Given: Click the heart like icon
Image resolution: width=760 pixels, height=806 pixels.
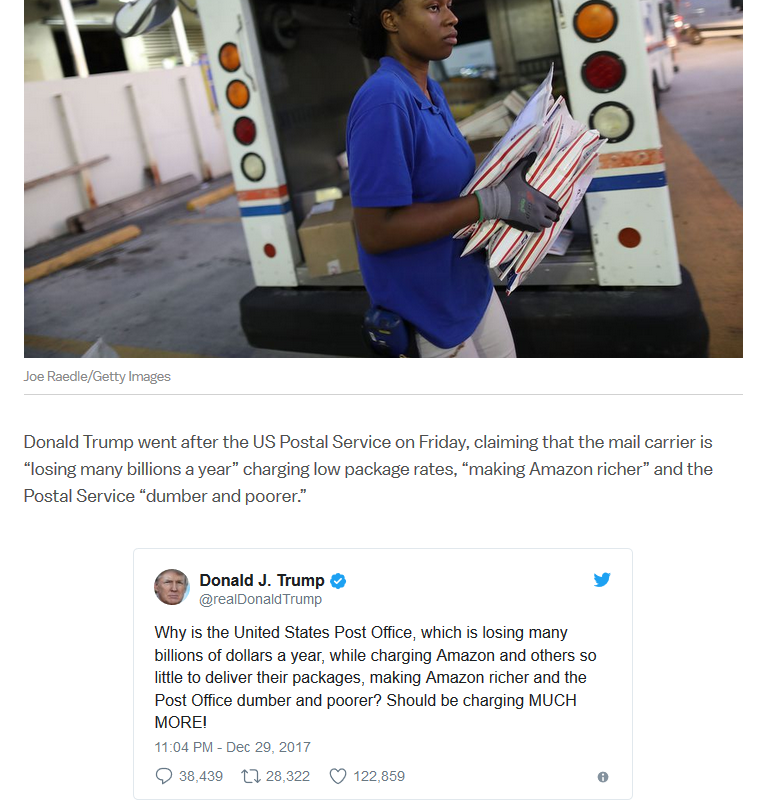Looking at the screenshot, I should tap(338, 776).
